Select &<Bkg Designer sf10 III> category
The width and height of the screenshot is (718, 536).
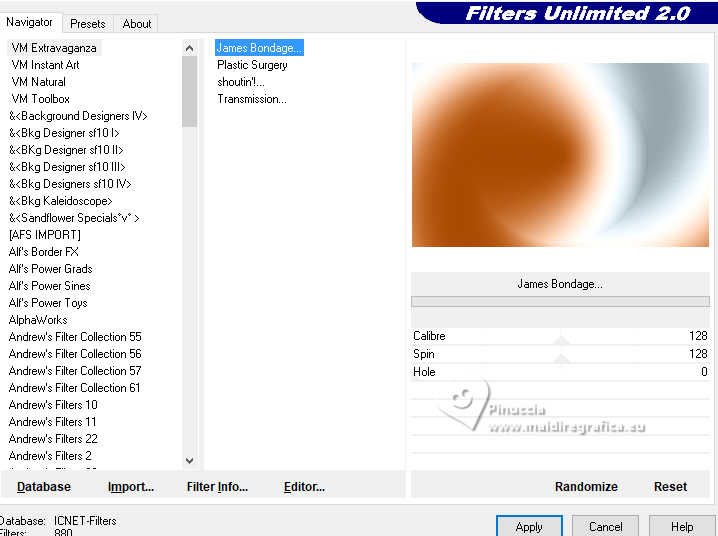pos(67,167)
